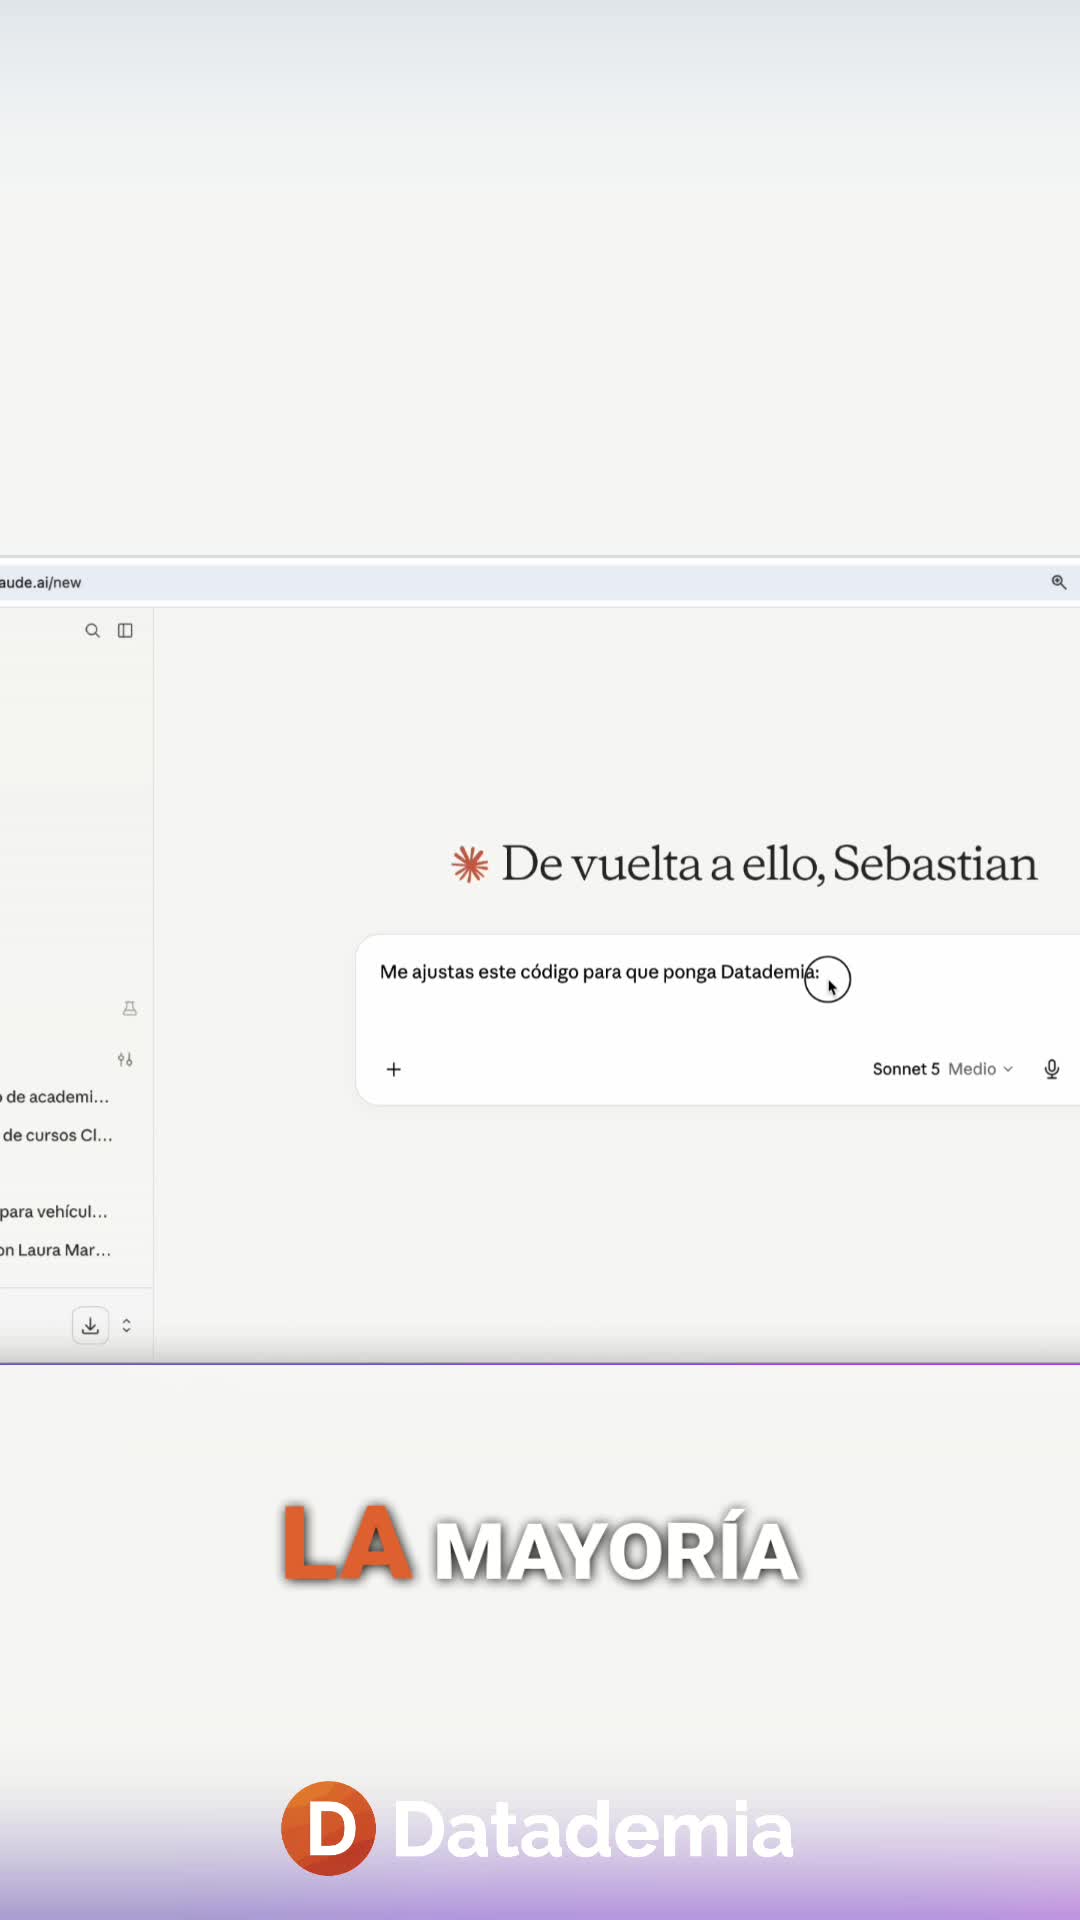Open chat "on Laura Mar..." in sidebar

tap(56, 1250)
